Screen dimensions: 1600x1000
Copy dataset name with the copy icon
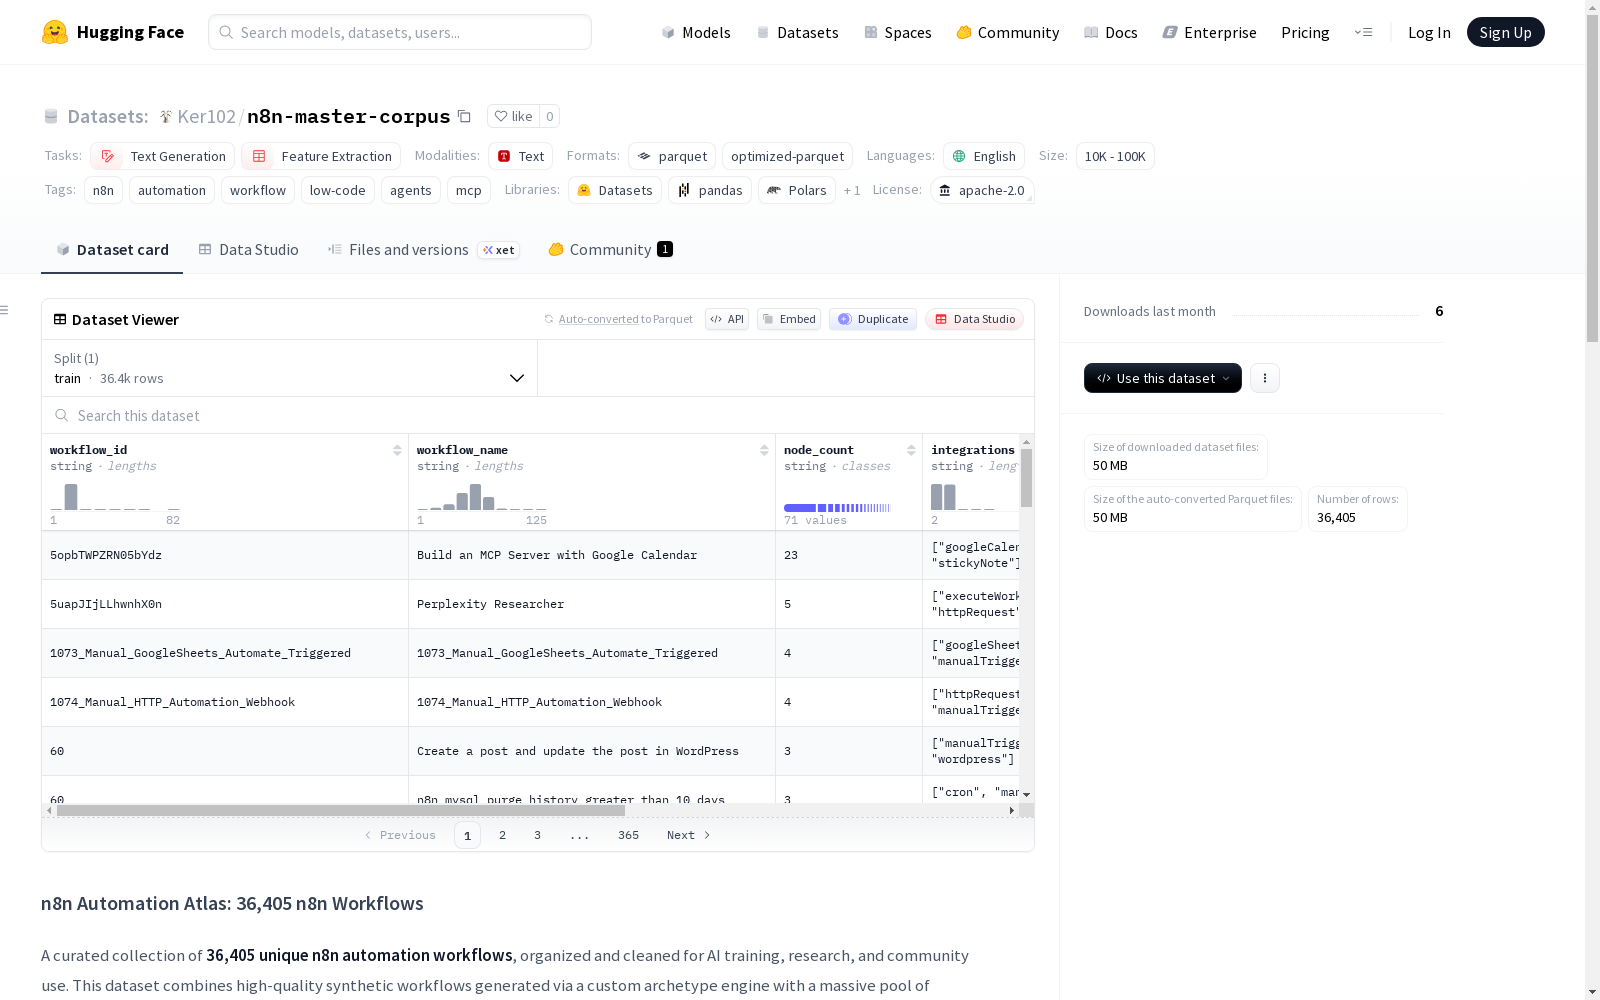point(464,116)
